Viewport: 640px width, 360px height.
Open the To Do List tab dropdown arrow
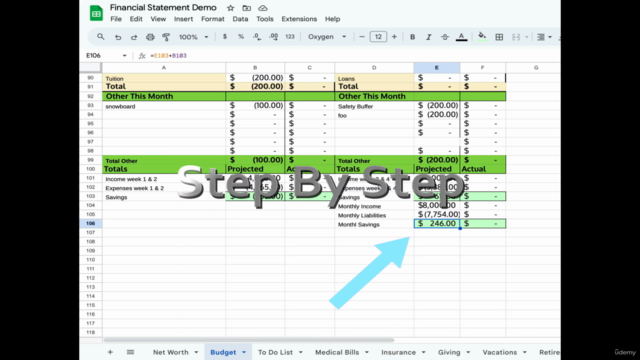301,352
